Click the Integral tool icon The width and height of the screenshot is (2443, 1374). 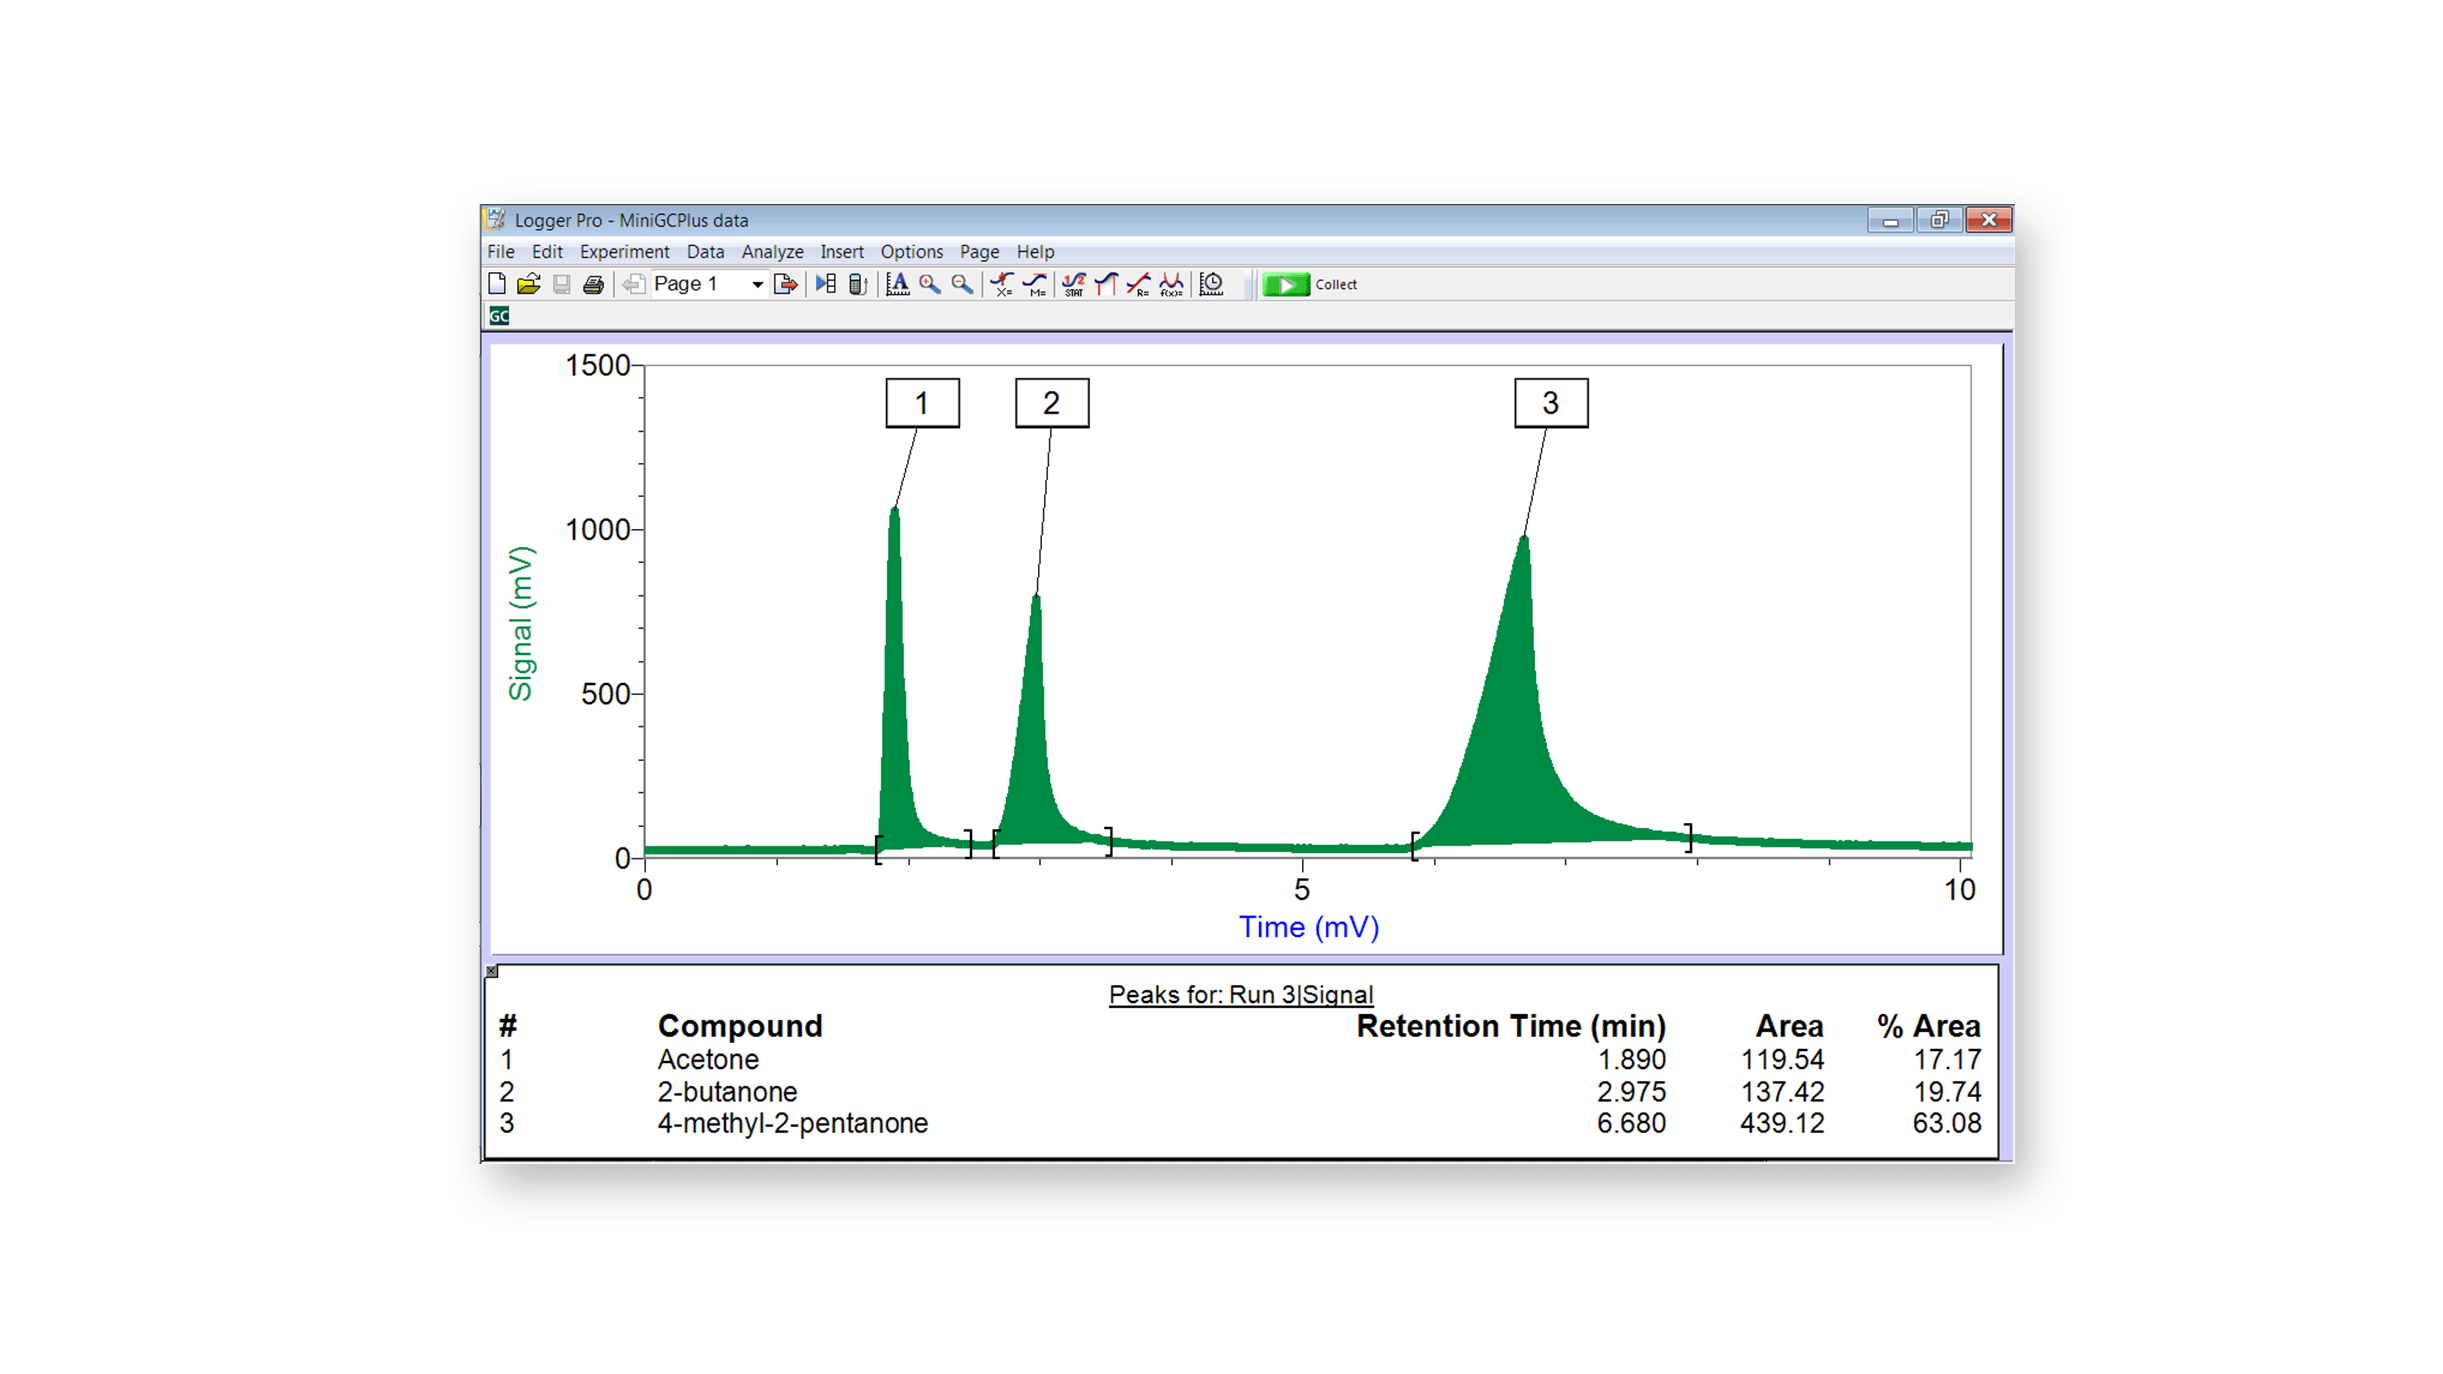(x=1105, y=285)
